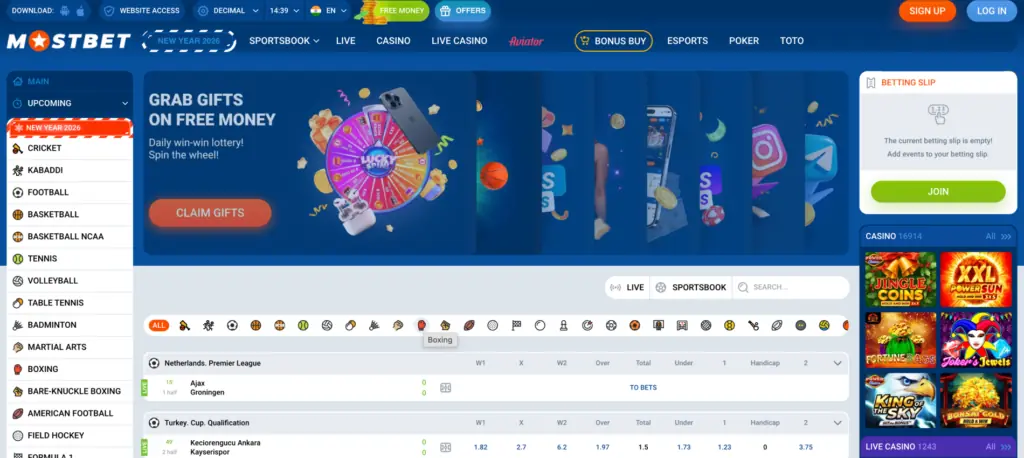Open NEW YEAR 2026 promo in header
This screenshot has width=1024, height=458.
pyautogui.click(x=189, y=41)
